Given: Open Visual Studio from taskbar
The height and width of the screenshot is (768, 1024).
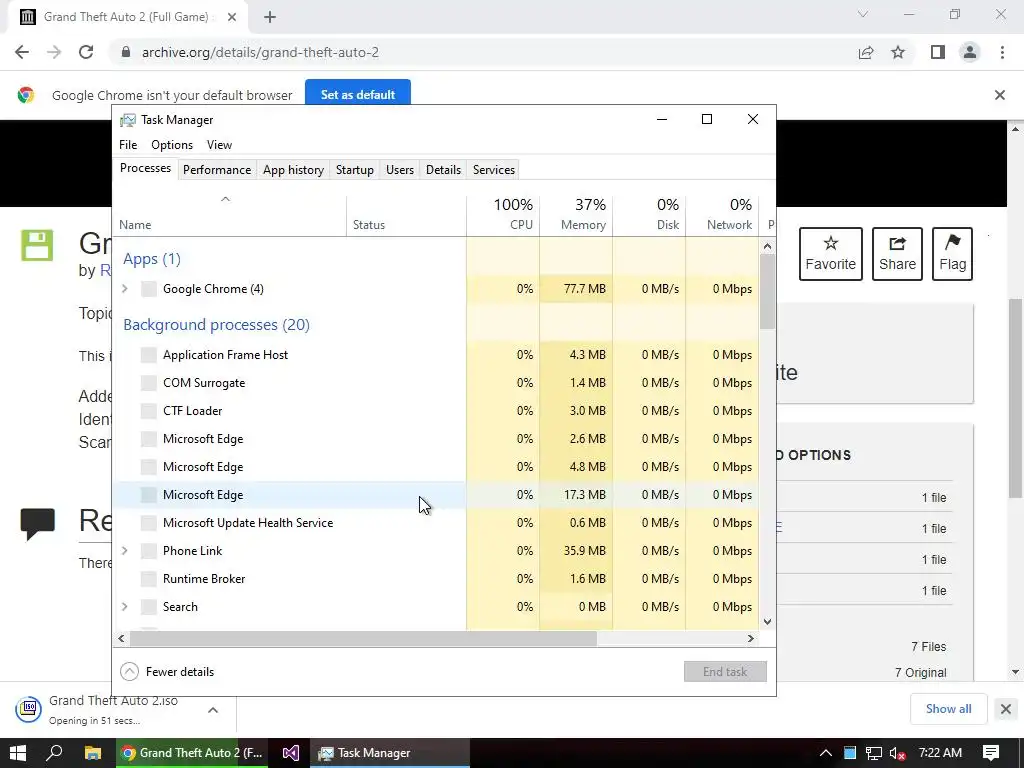Looking at the screenshot, I should [291, 753].
